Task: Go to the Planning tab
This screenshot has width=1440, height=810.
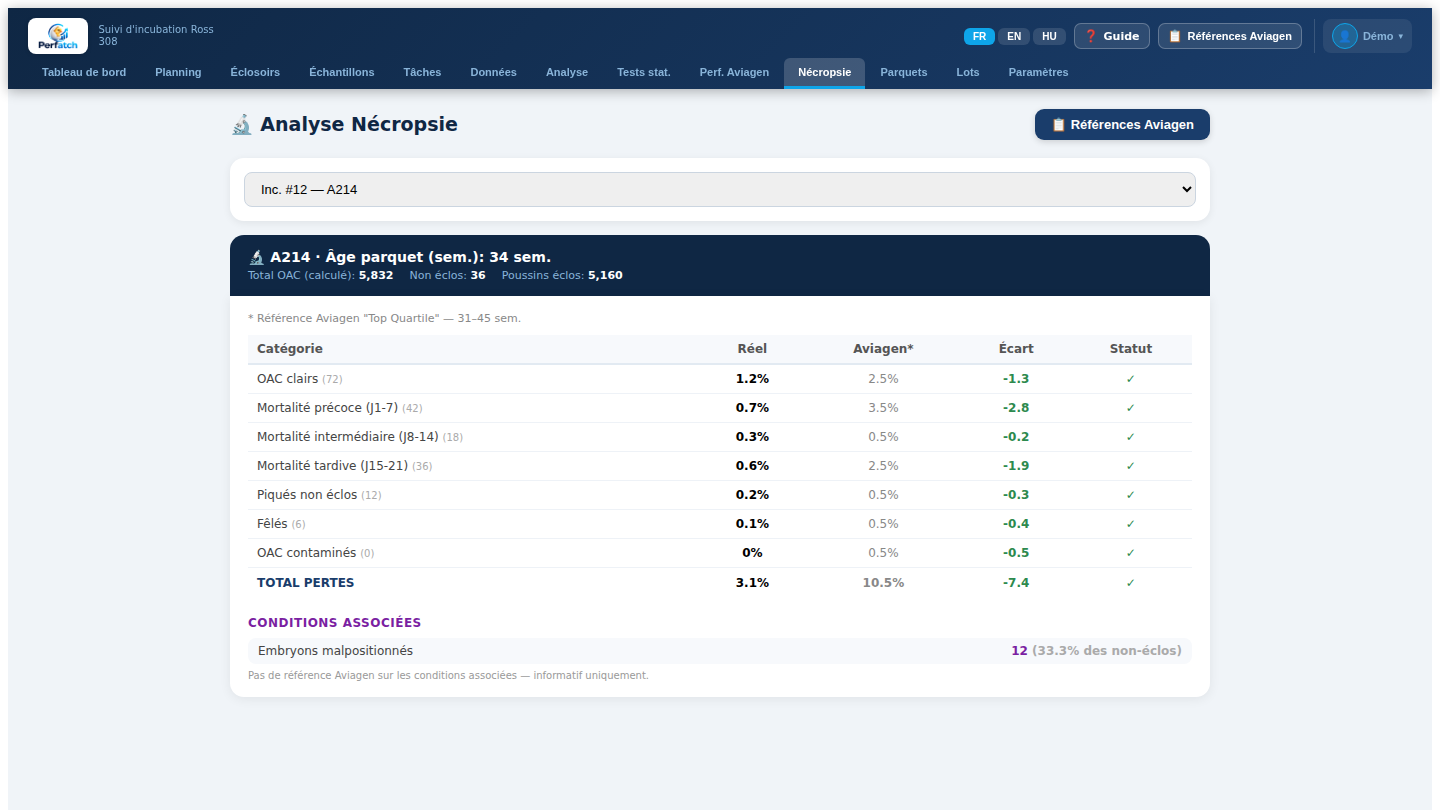Action: (178, 72)
